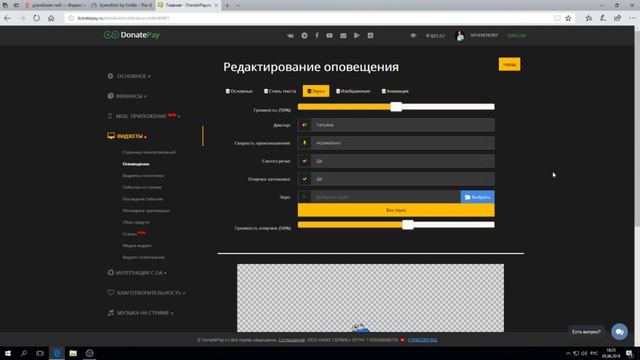Go to browser home page icon
Screen dimensions: 640x360
click(51, 18)
